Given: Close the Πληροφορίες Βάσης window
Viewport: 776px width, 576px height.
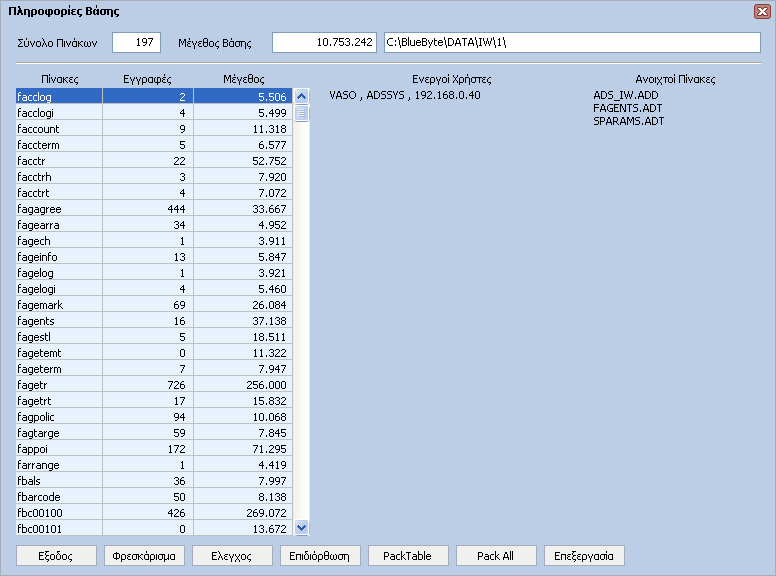Looking at the screenshot, I should [x=762, y=11].
